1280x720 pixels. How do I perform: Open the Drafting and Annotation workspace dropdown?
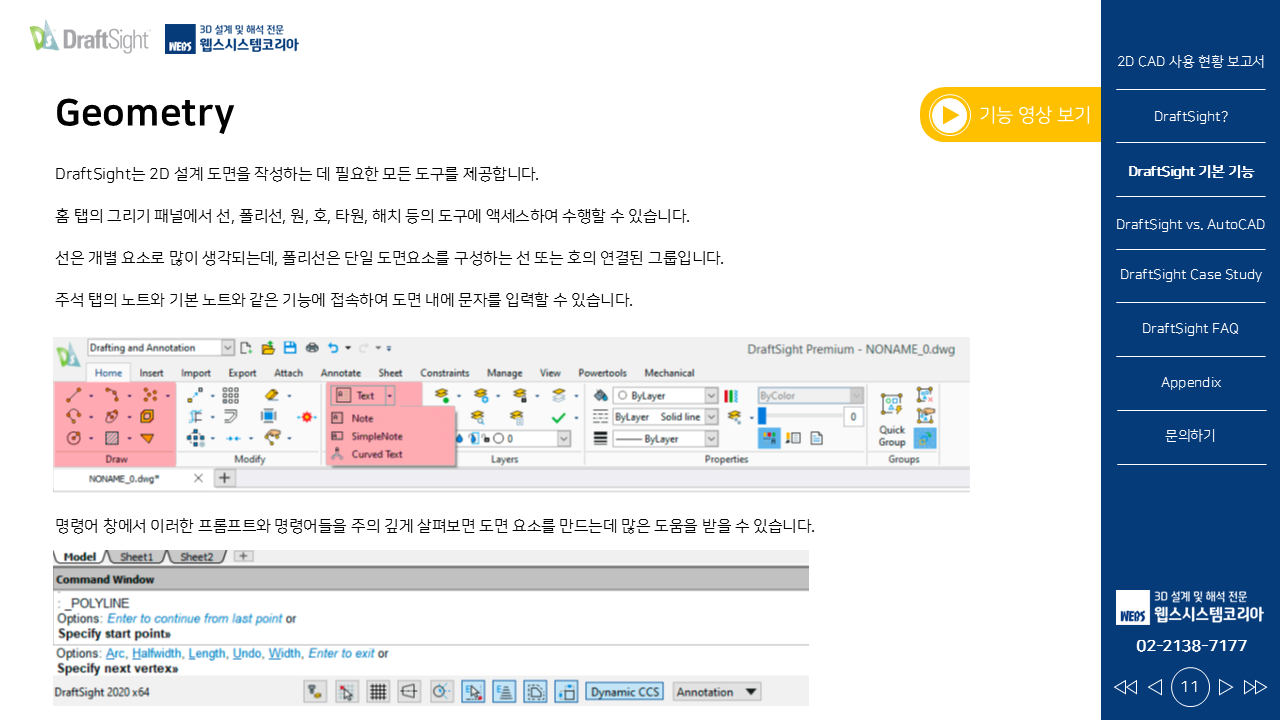coord(161,348)
